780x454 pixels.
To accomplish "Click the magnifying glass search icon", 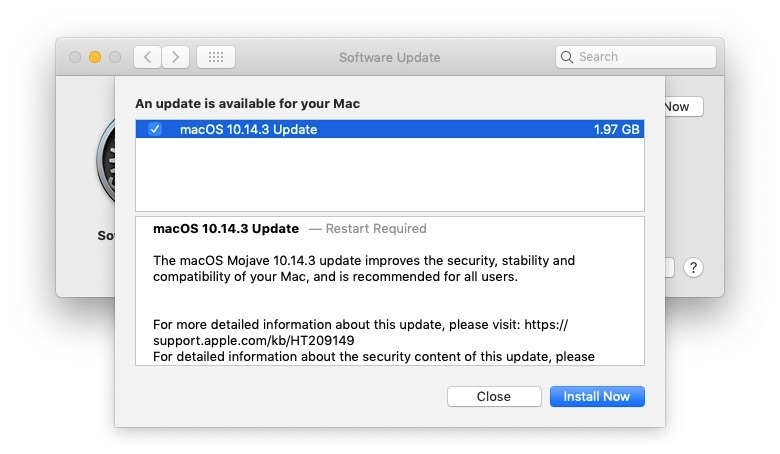I will click(567, 57).
